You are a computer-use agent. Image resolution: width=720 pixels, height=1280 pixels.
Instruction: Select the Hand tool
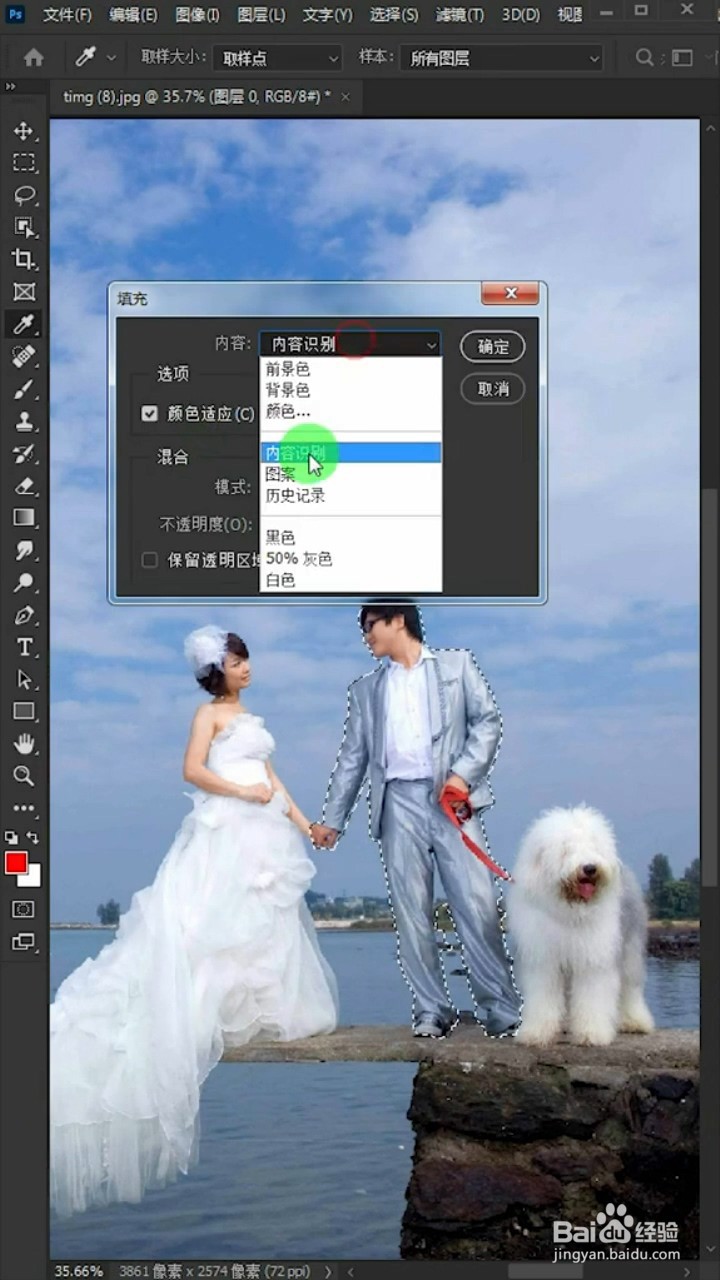click(x=23, y=743)
